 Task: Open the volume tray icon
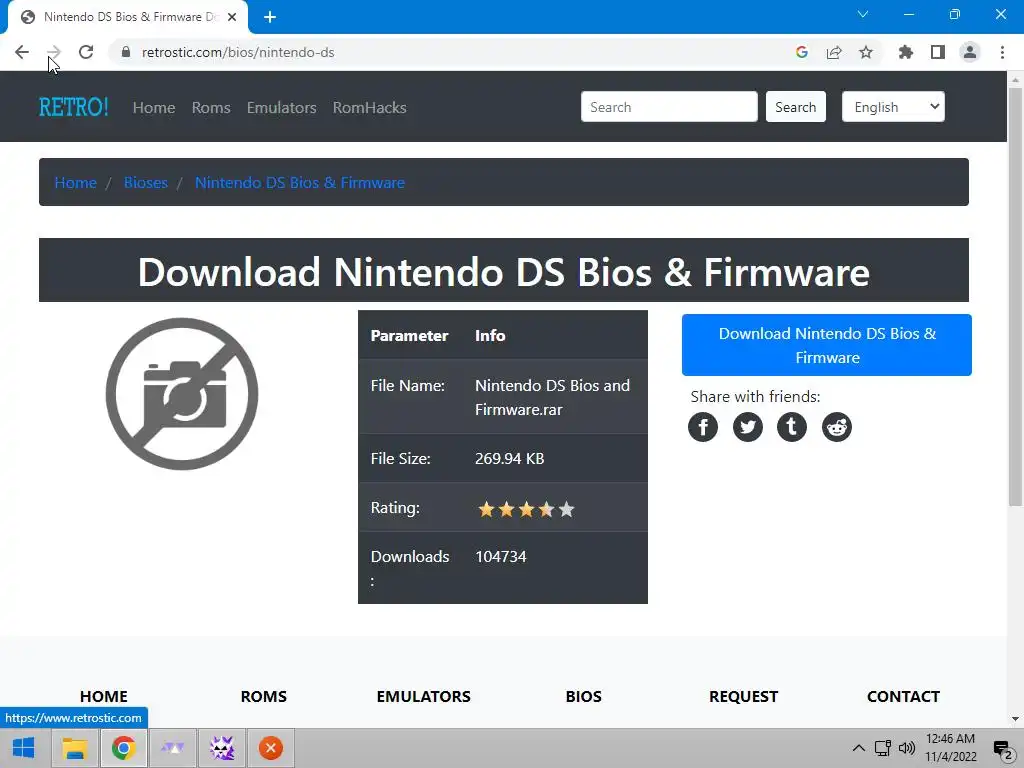[x=907, y=748]
